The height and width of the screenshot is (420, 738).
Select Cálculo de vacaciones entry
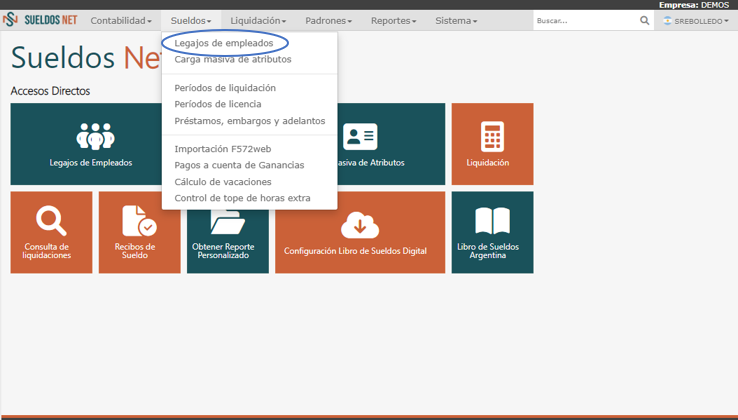pyautogui.click(x=223, y=182)
